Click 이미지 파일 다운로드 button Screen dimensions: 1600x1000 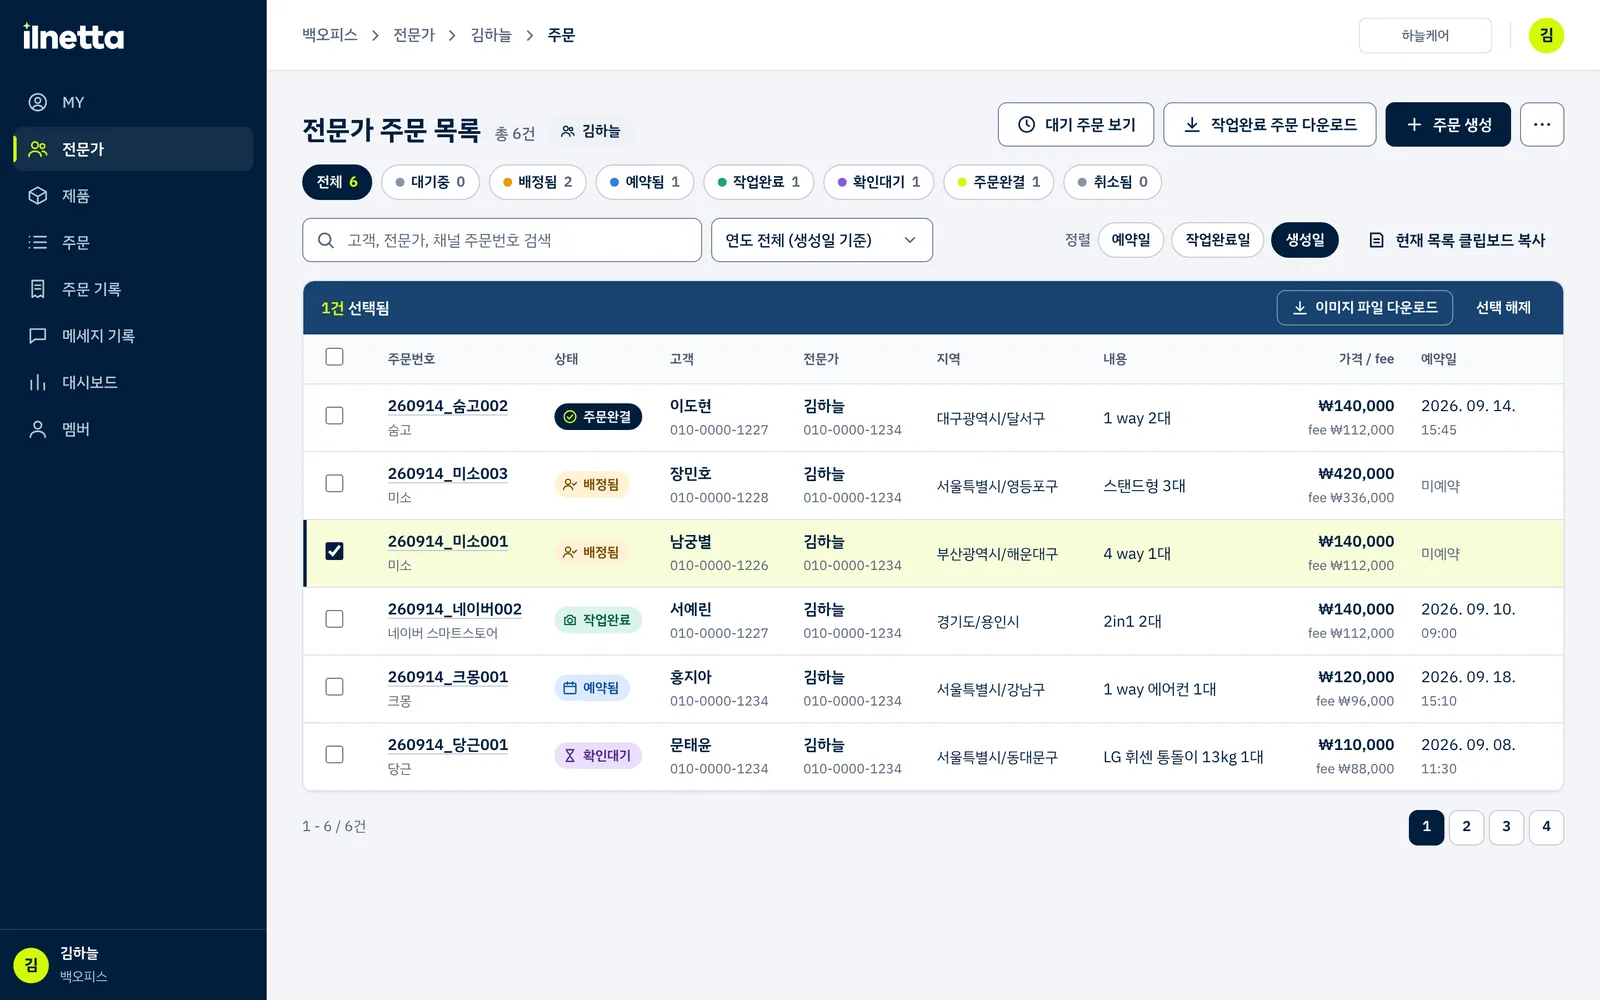coord(1365,308)
